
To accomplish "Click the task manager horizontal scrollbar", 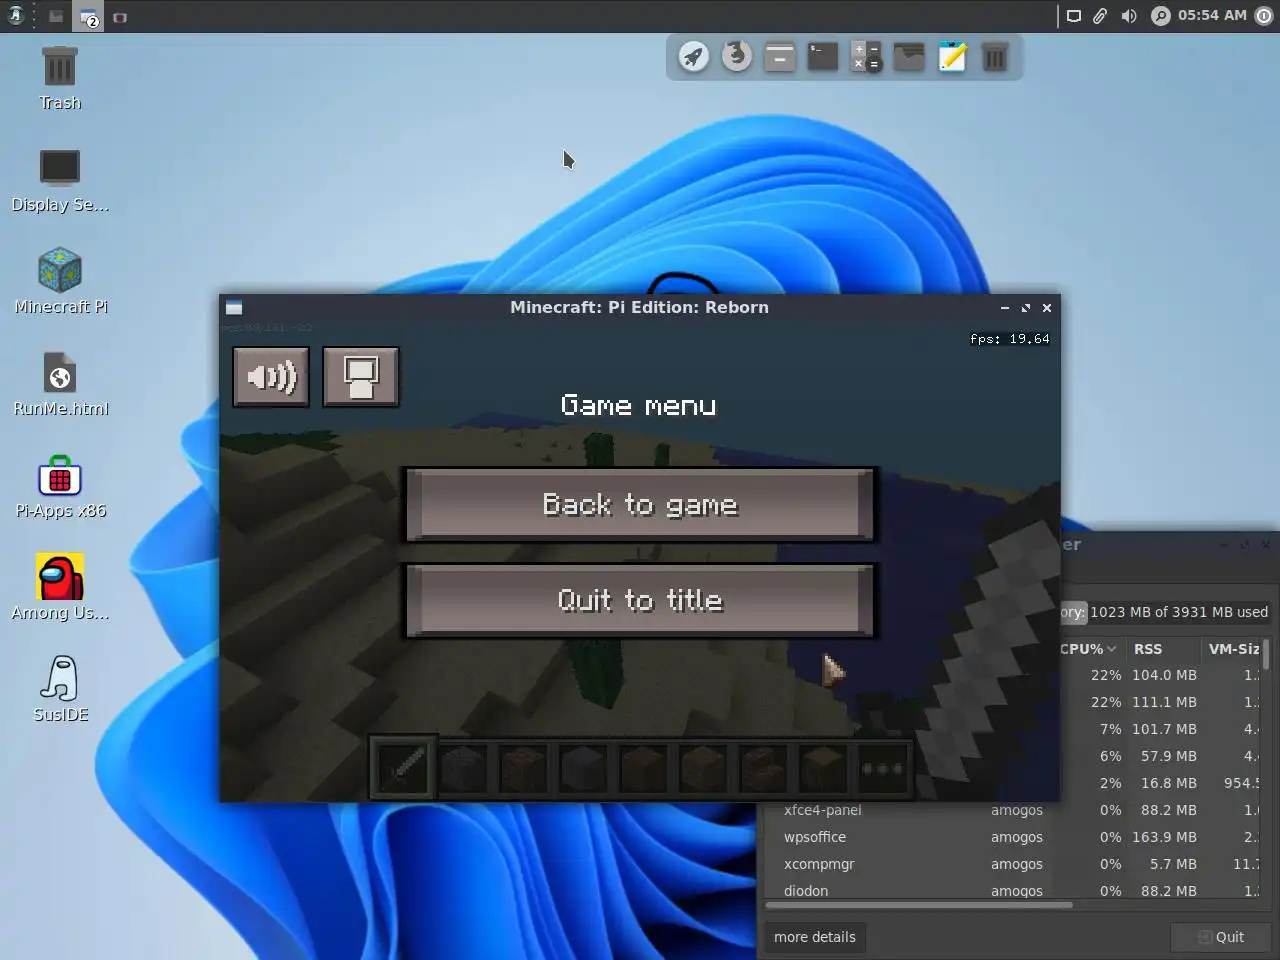I will 920,905.
